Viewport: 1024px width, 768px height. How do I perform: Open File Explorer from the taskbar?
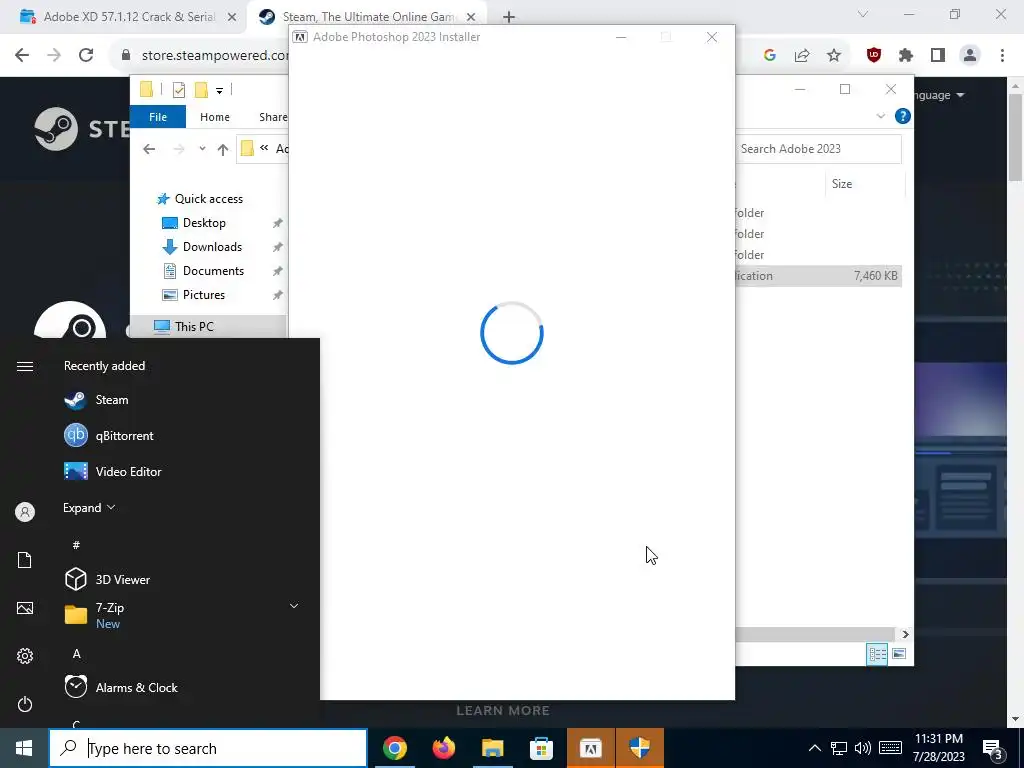click(x=493, y=748)
